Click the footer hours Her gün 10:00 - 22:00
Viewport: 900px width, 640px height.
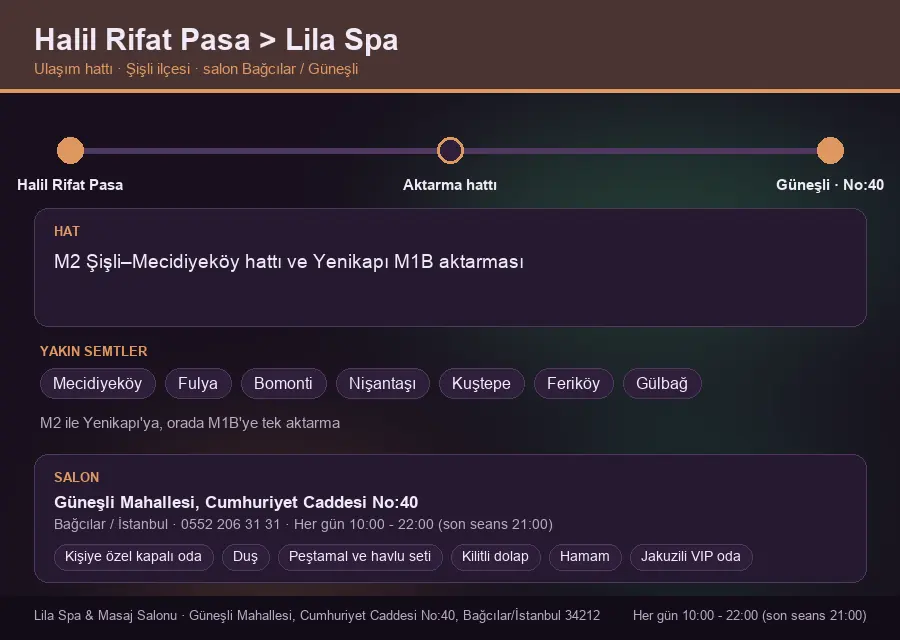[750, 615]
